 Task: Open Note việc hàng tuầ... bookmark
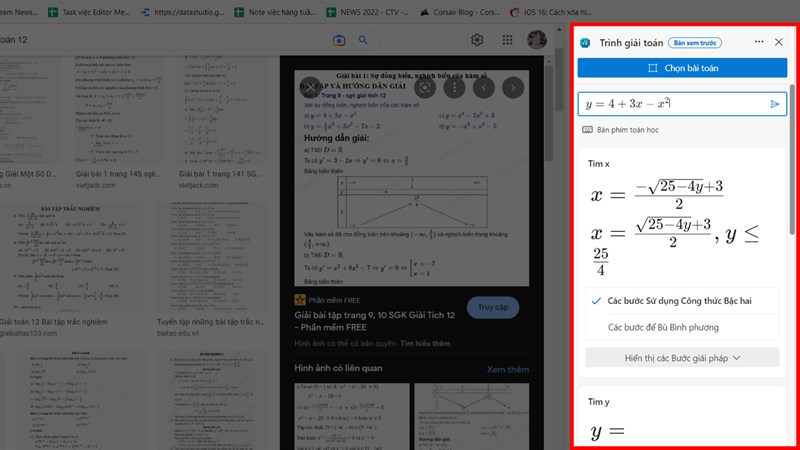click(x=275, y=12)
